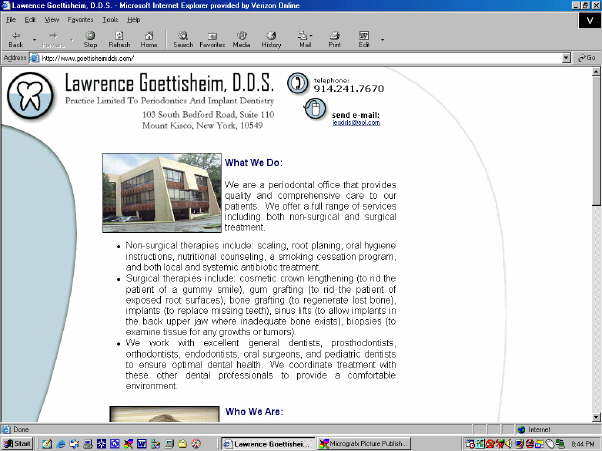Screen dimensions: 602x451
Task: Open the Help menu
Action: tap(134, 20)
